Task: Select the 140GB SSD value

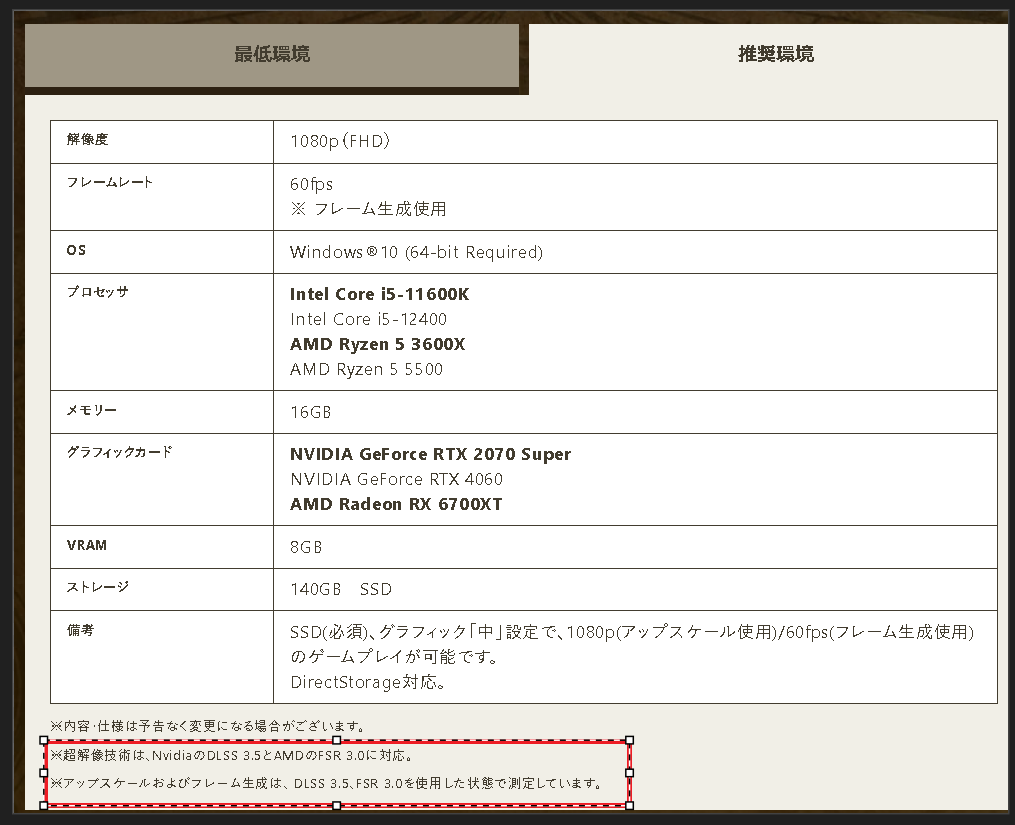Action: [341, 589]
